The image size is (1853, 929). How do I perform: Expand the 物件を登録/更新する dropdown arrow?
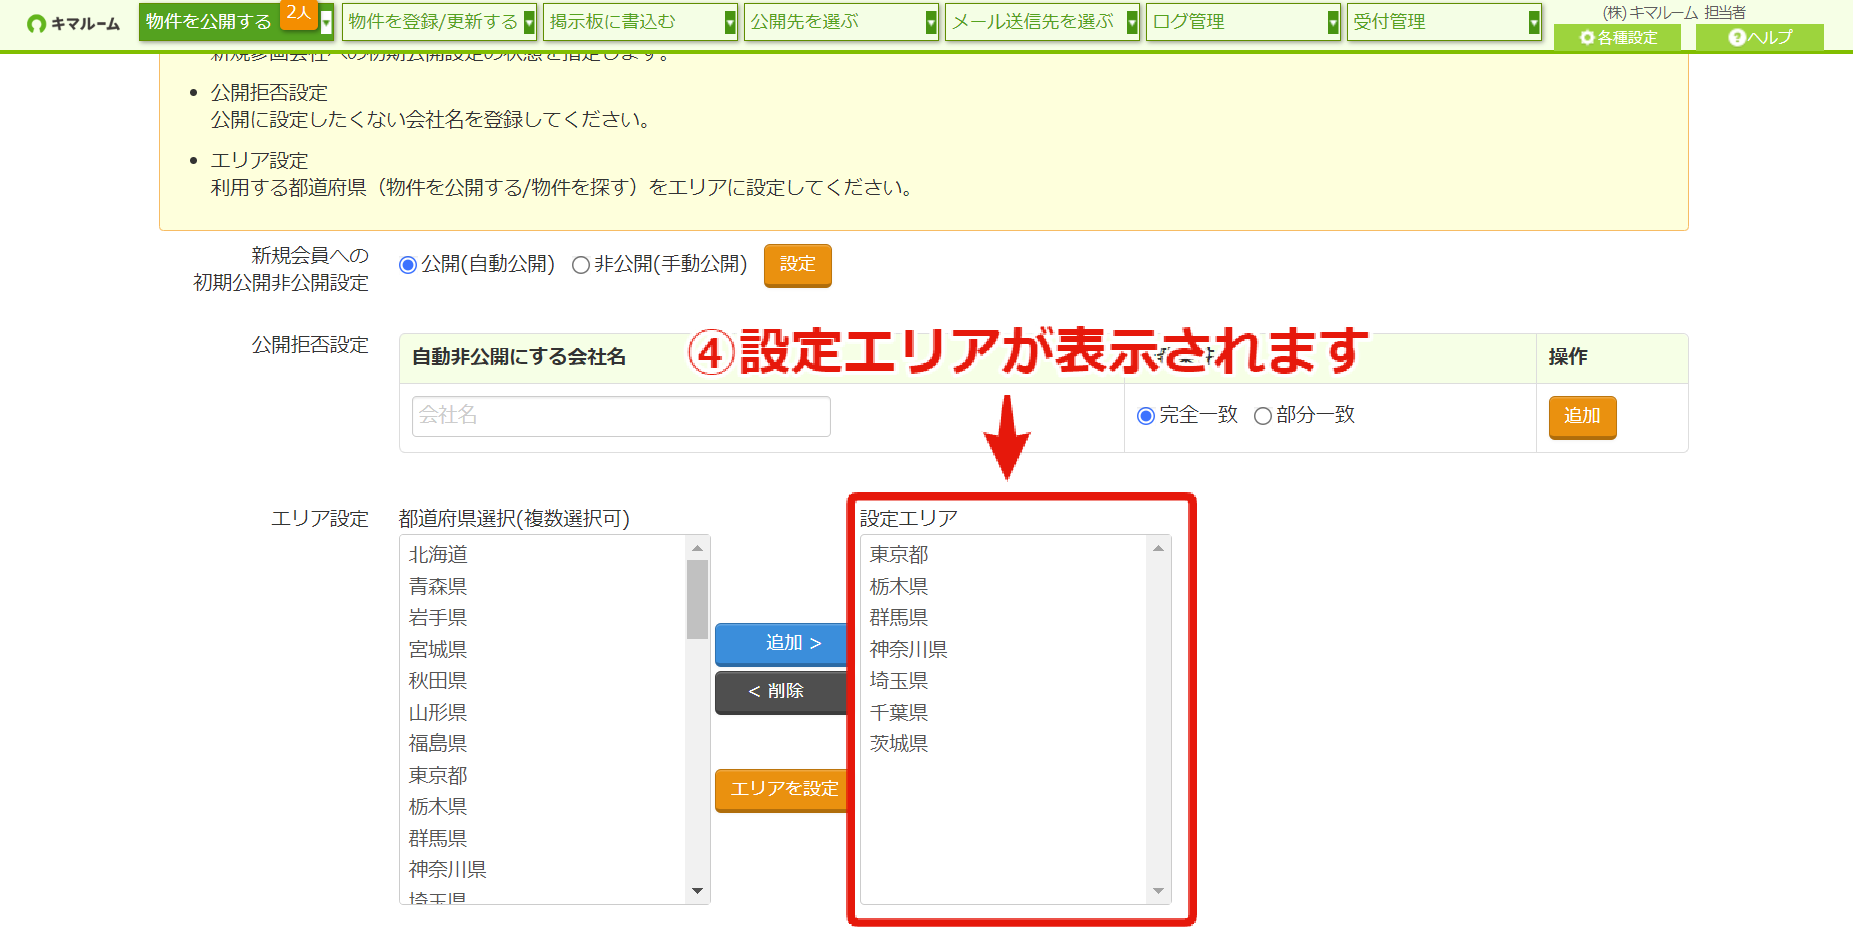click(x=530, y=23)
